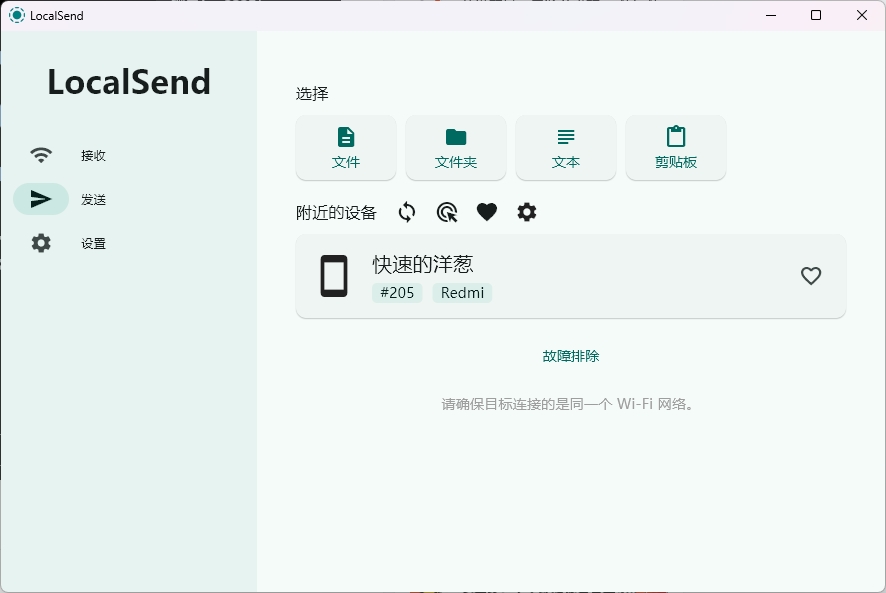The width and height of the screenshot is (886, 593).
Task: Click the paper plane send icon
Action: pos(41,199)
